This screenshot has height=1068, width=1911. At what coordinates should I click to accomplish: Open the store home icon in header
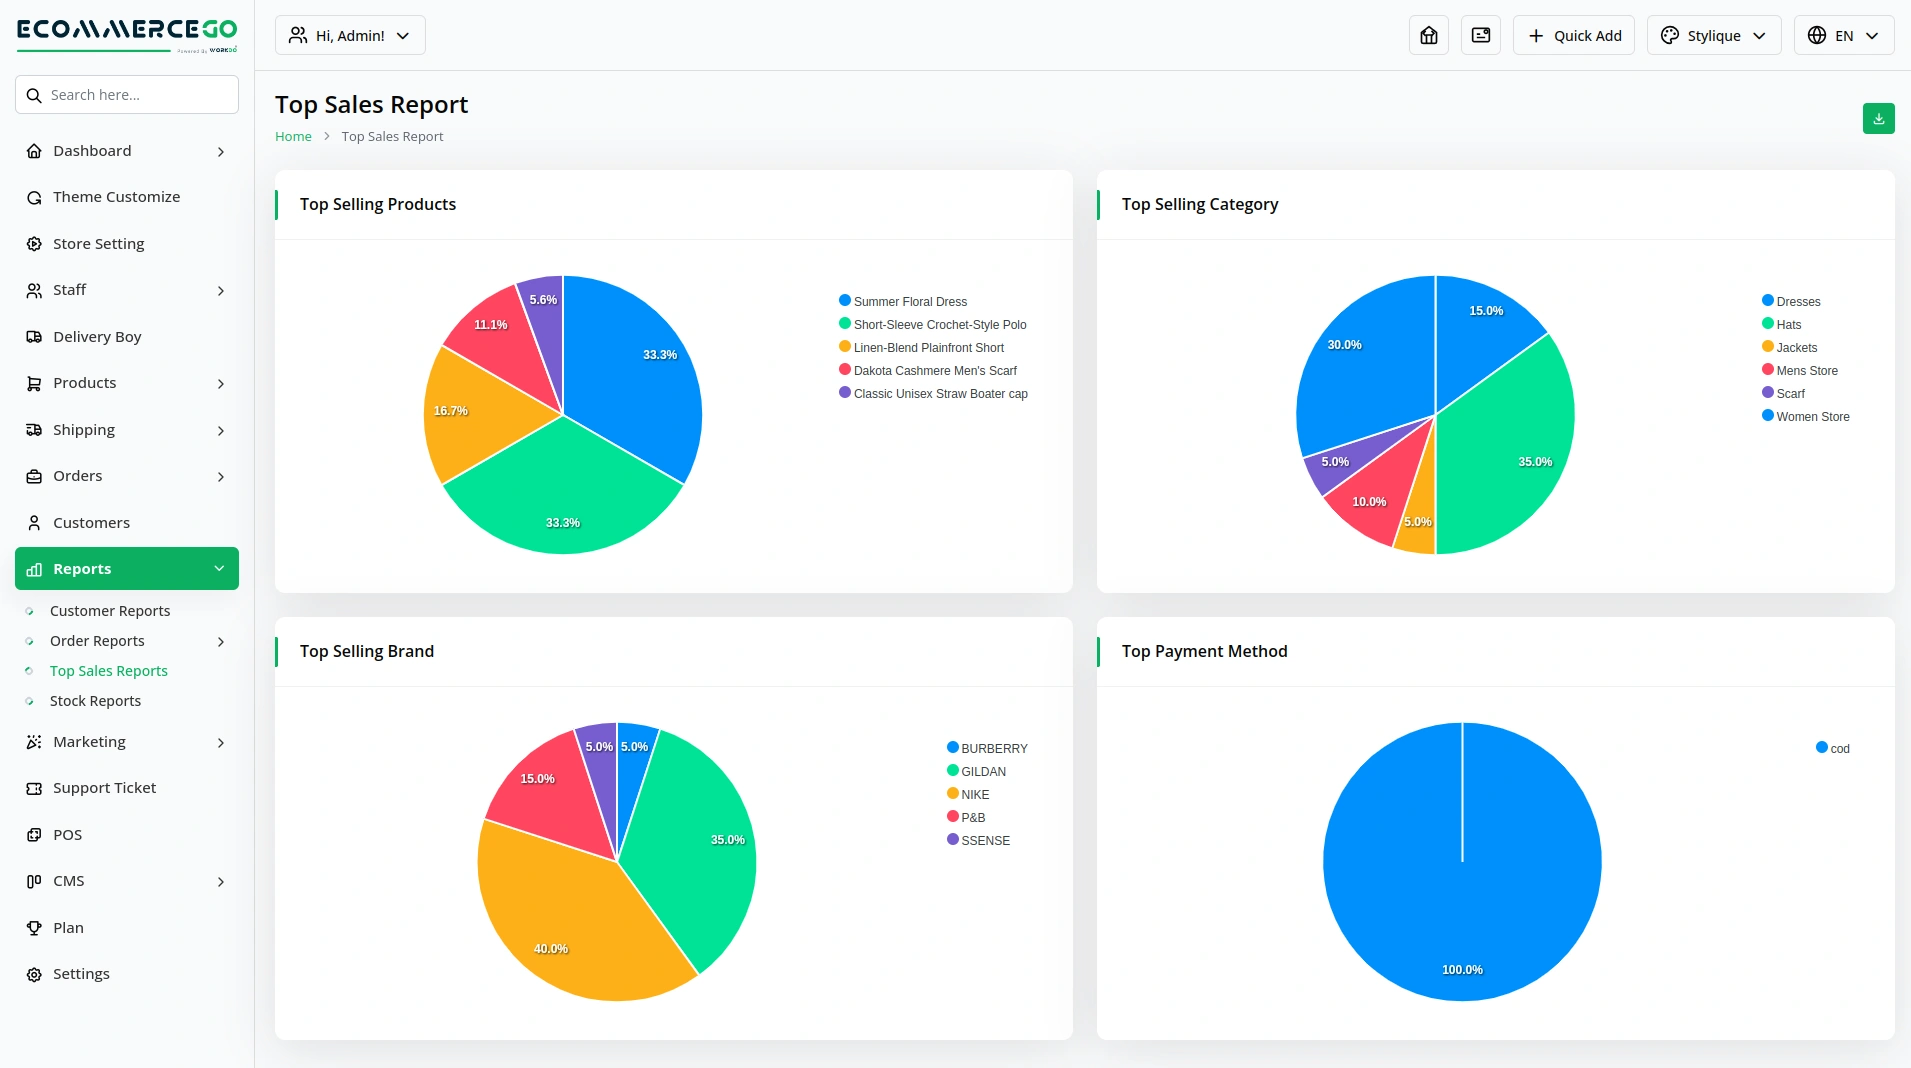1428,35
